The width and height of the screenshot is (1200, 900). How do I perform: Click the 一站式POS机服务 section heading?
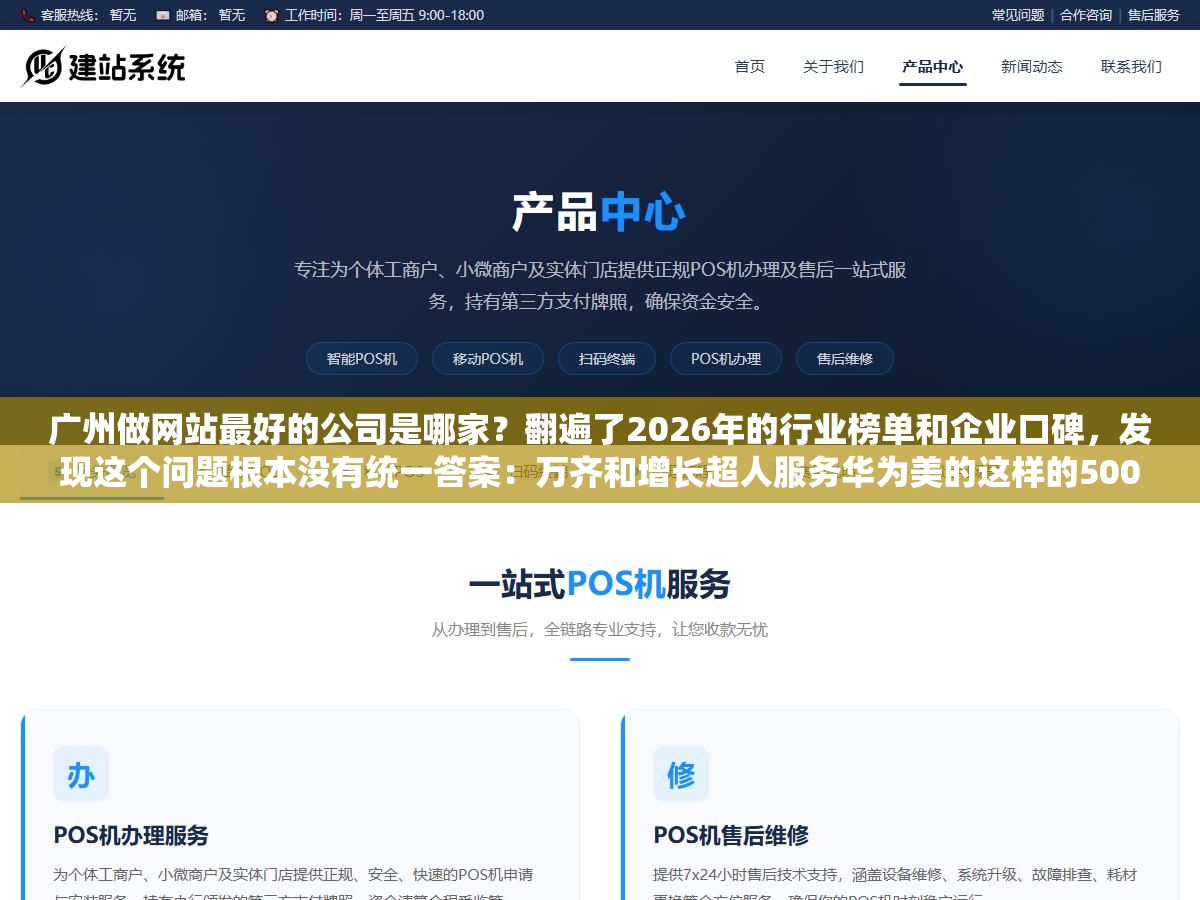tap(600, 584)
